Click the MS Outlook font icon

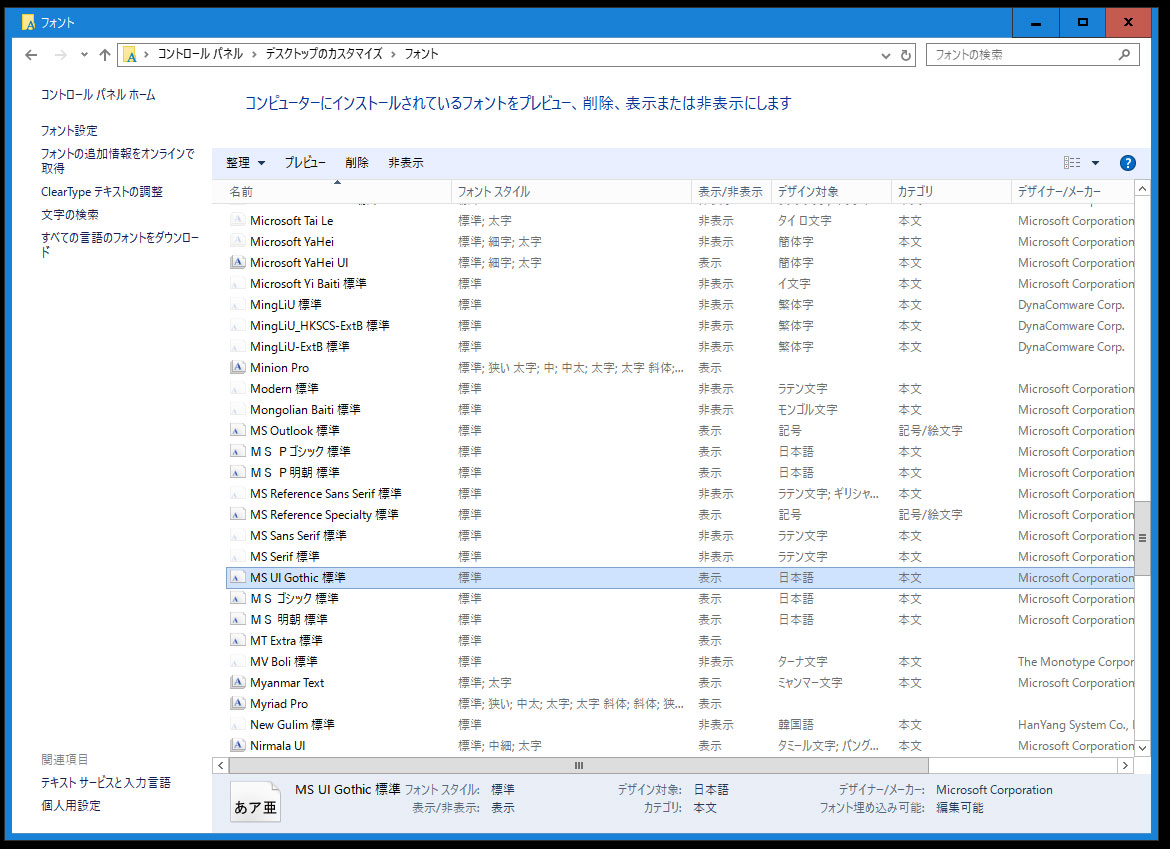237,430
